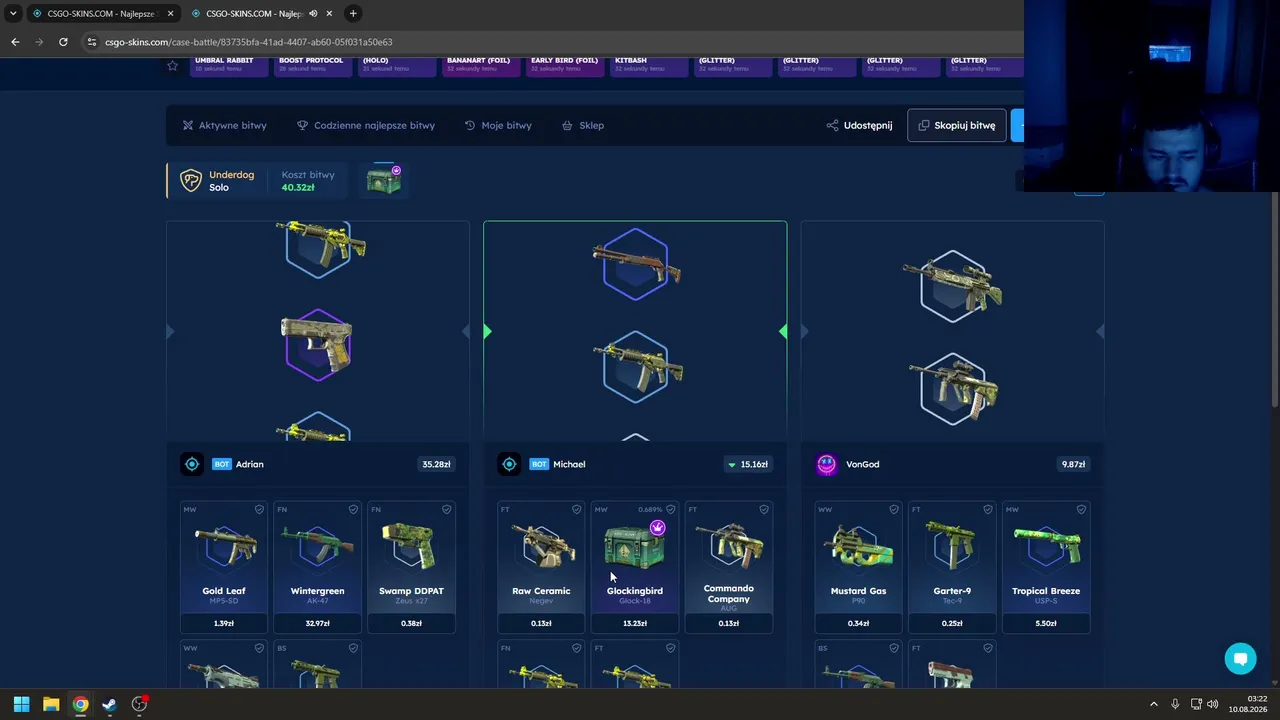This screenshot has width=1280, height=720.
Task: Click the BANANART (FOIL) recent drop tile
Action: point(481,66)
